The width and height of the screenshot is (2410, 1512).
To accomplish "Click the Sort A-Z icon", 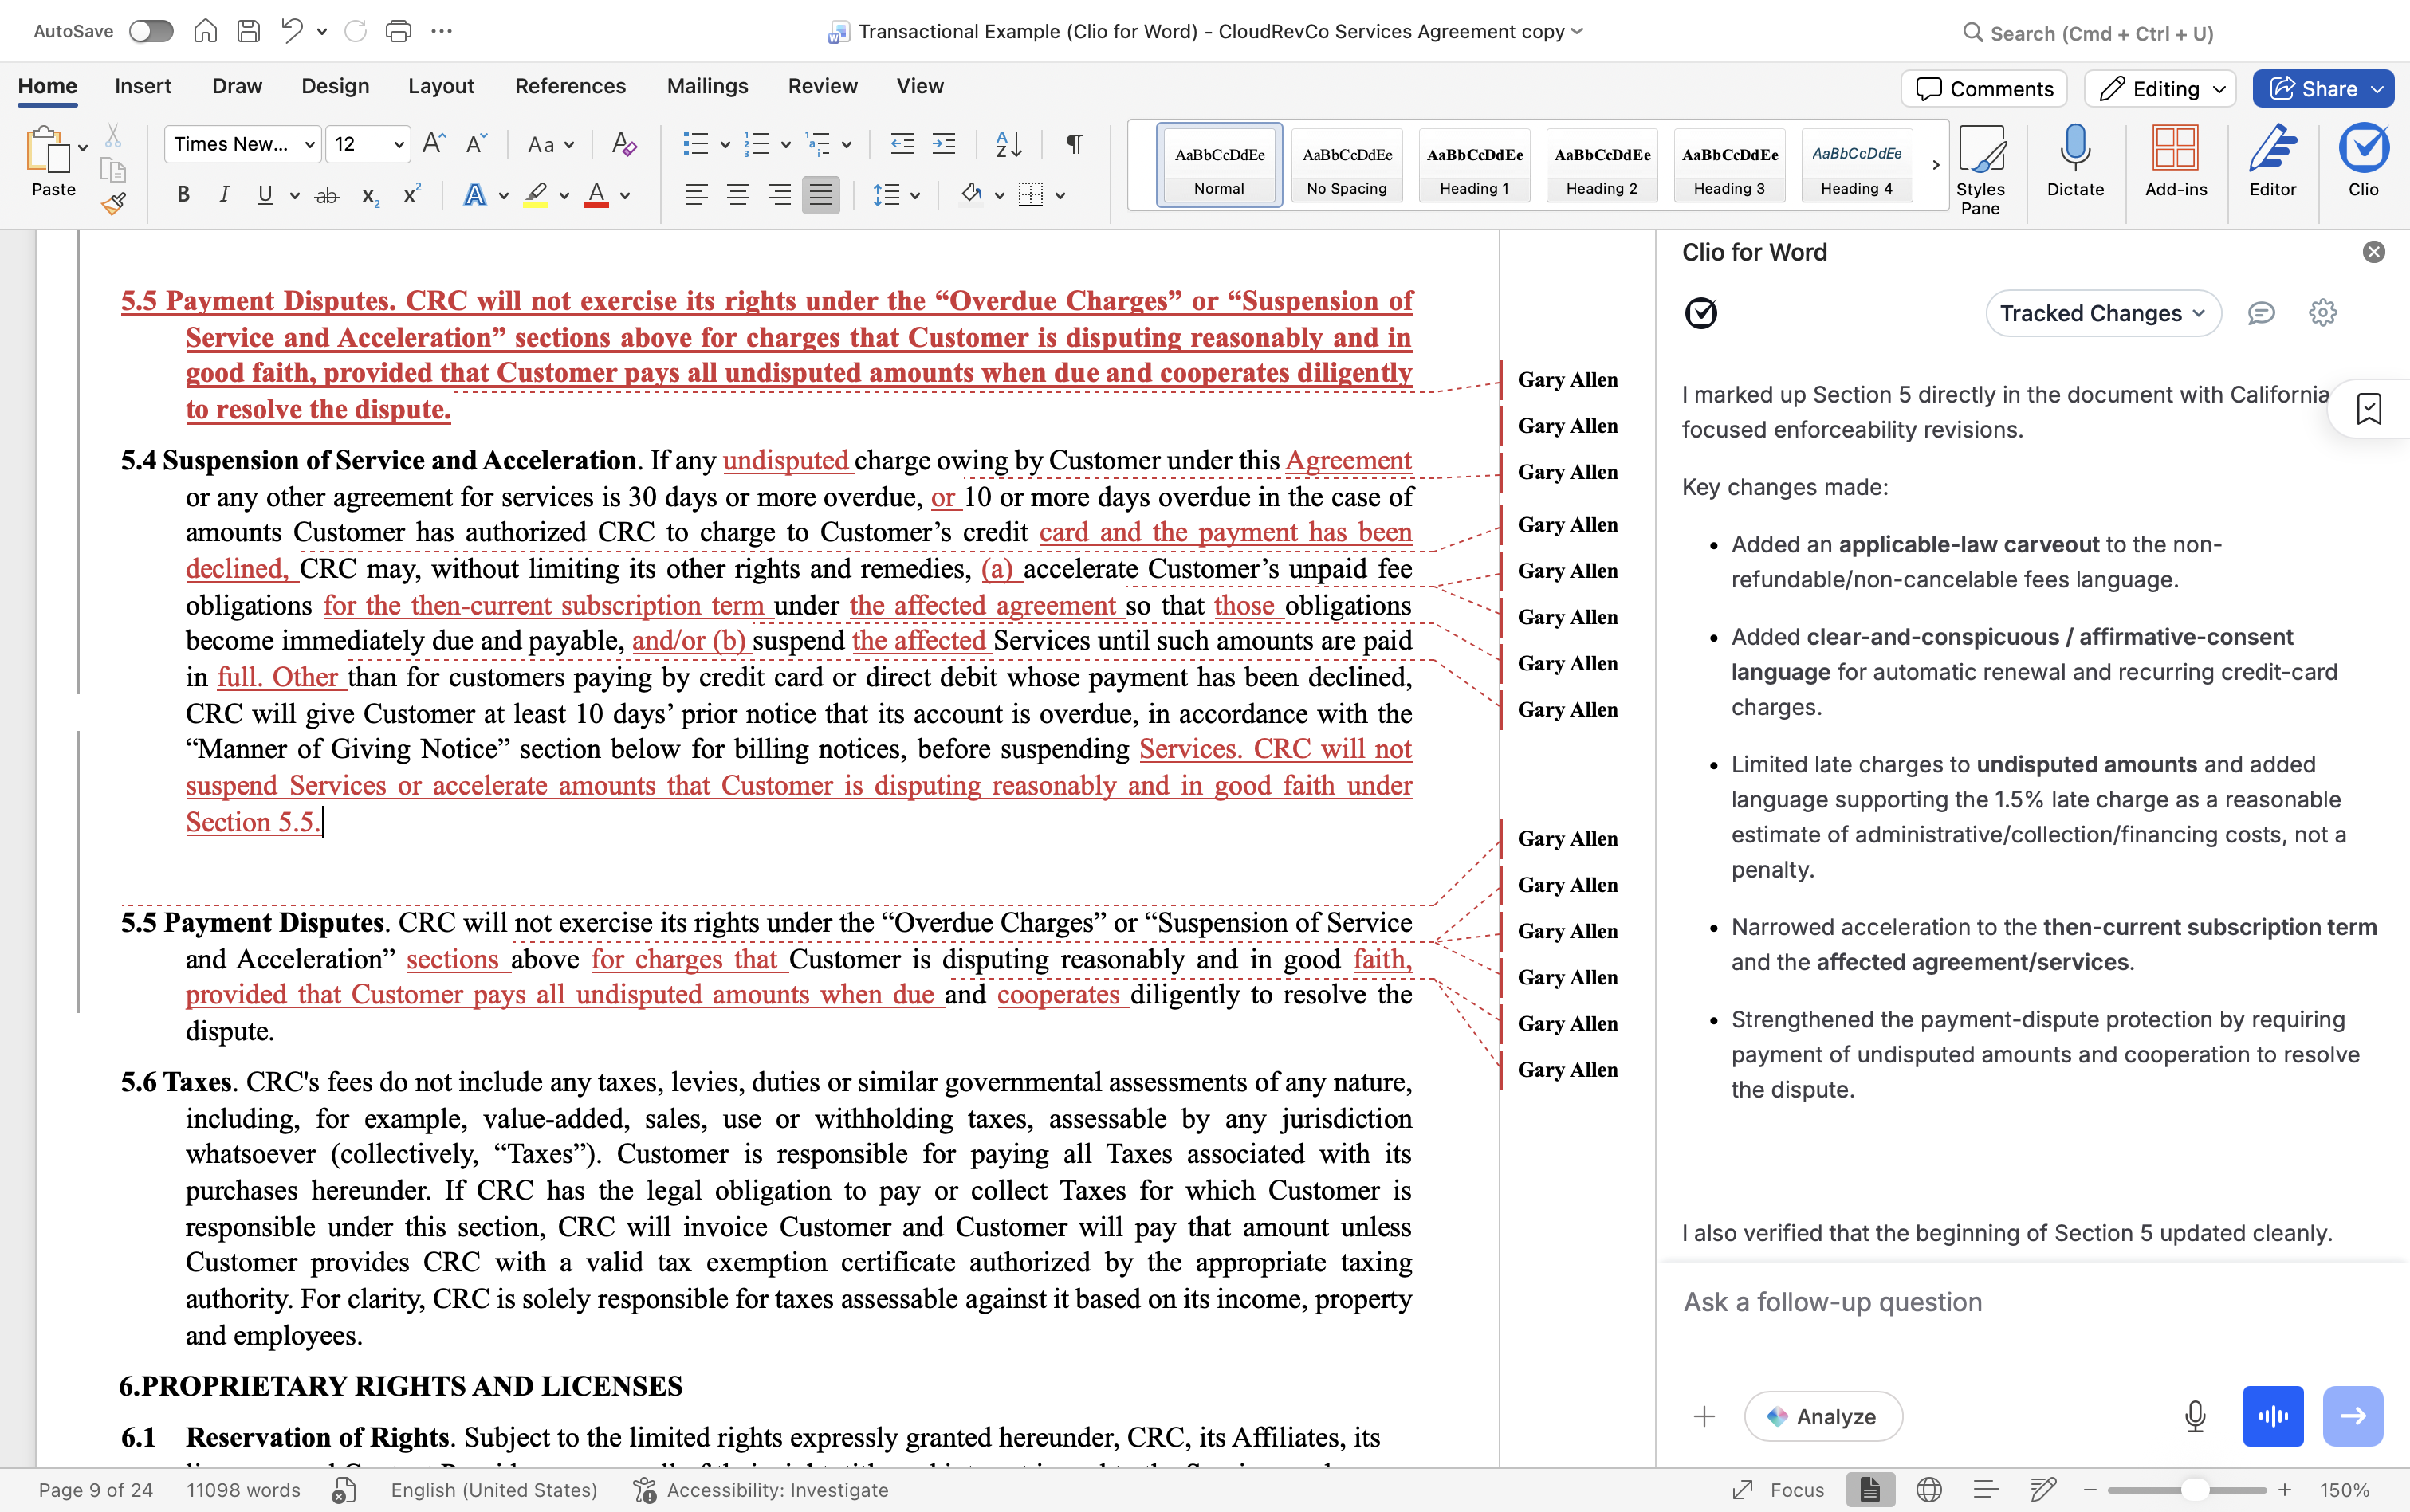I will pos(1008,144).
